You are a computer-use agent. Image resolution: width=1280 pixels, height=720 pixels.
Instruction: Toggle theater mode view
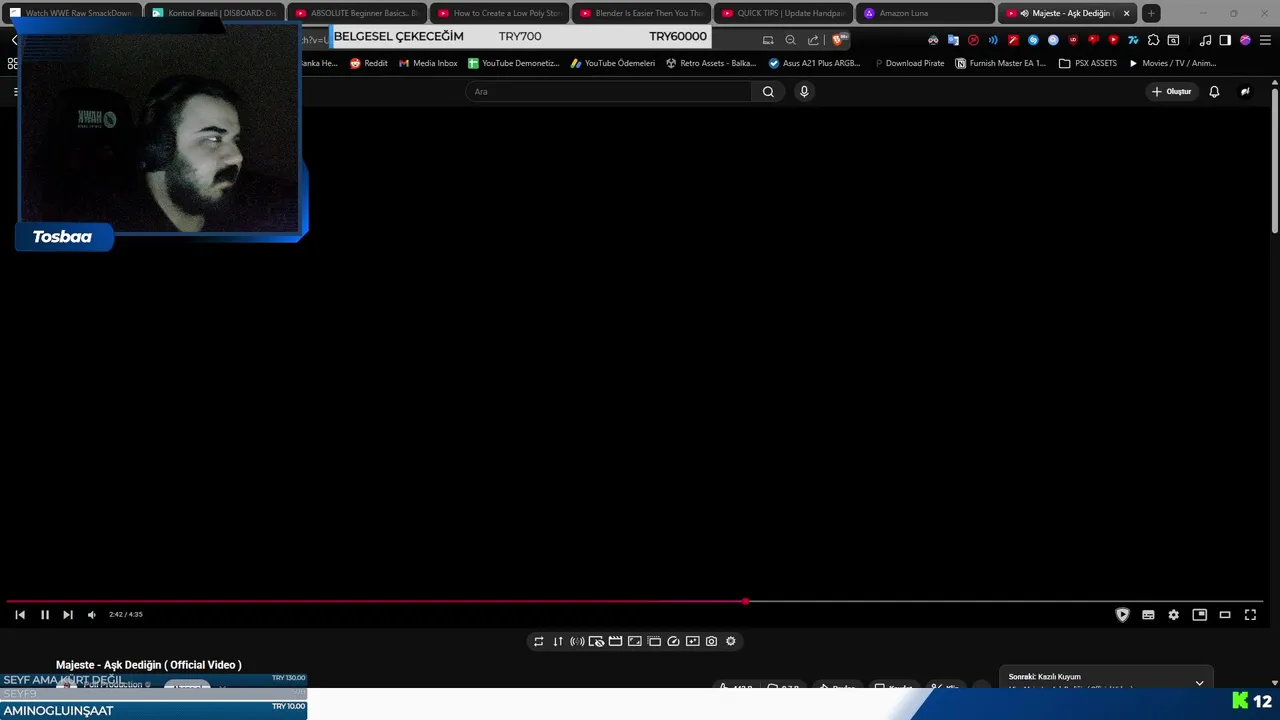tap(1225, 615)
